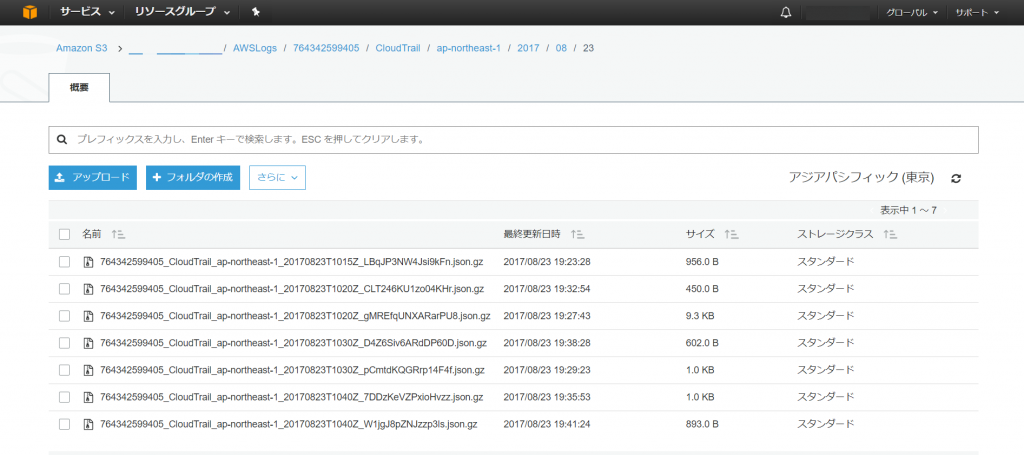Open file ending CLT246KU1zo04KHr.json.gz
The height and width of the screenshot is (455, 1024).
292,289
